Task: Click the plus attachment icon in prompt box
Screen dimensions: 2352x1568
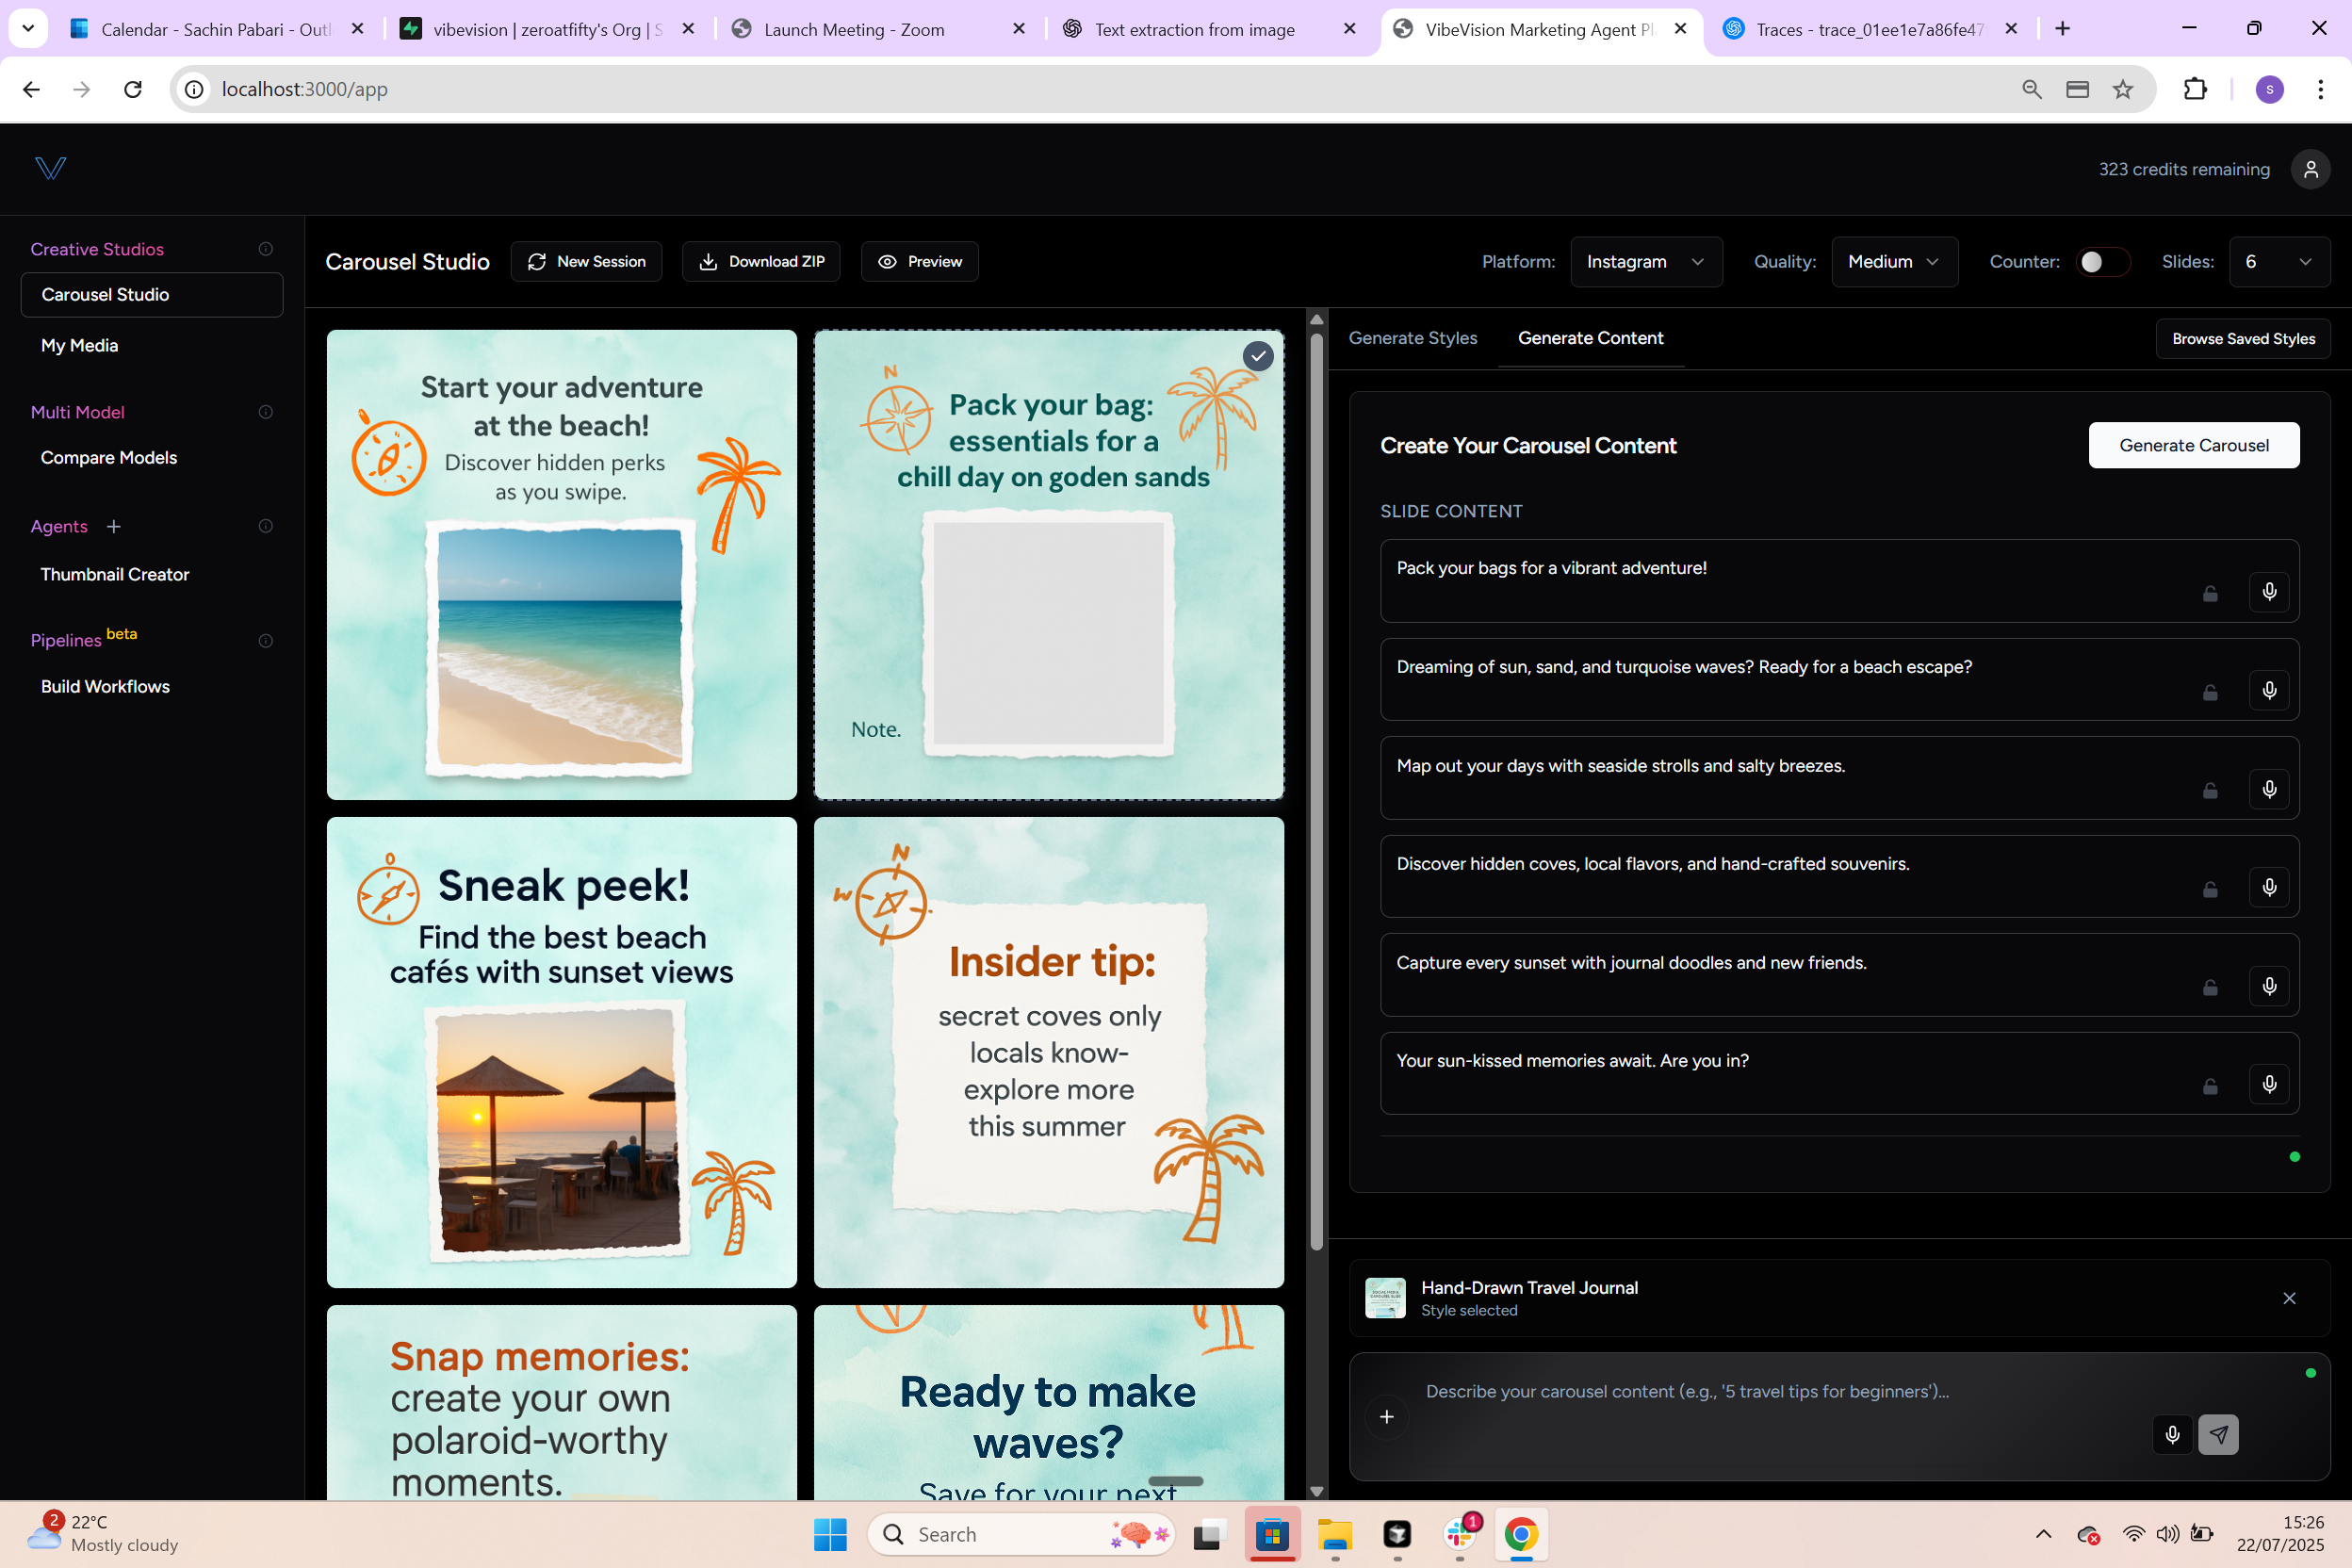Action: pos(1386,1416)
